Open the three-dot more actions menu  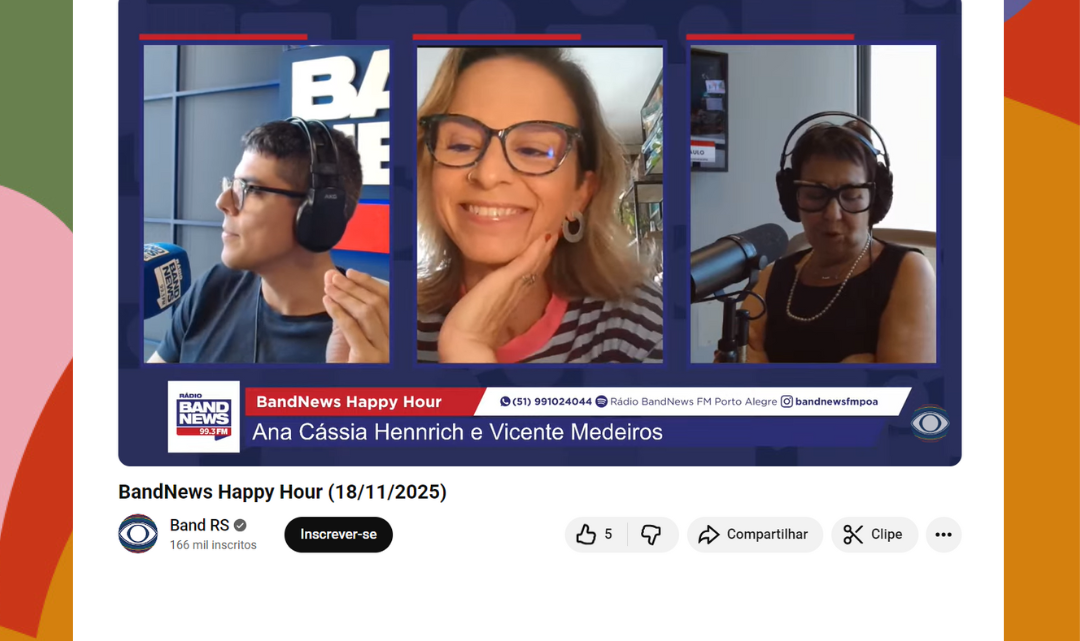pos(943,534)
